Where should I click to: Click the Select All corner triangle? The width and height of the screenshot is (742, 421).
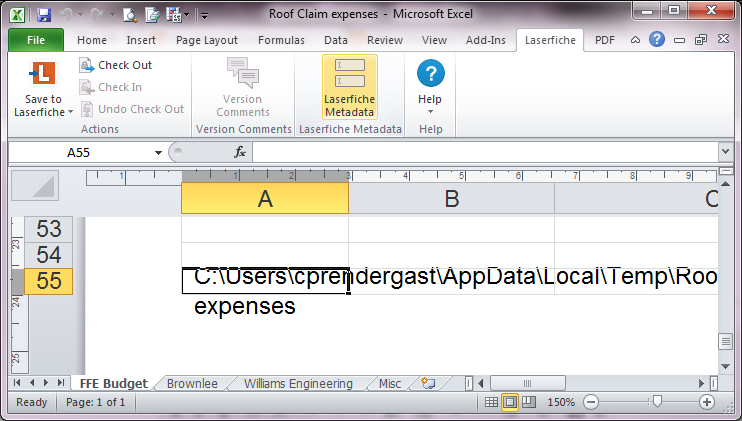[35, 185]
